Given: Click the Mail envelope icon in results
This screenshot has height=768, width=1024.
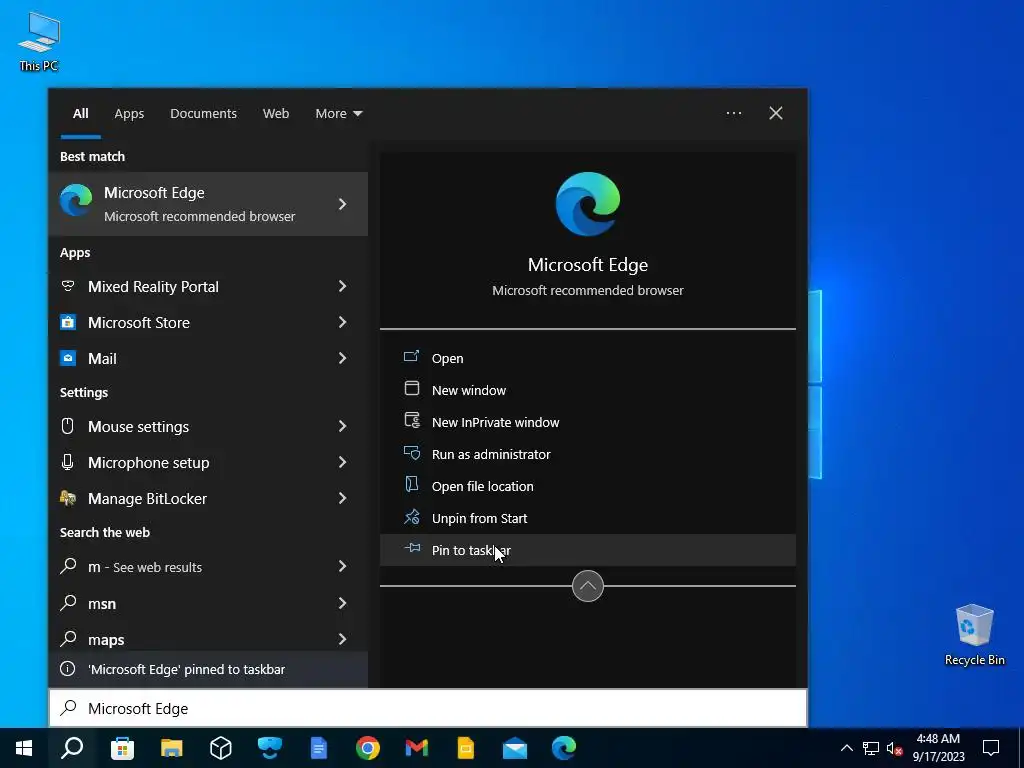Looking at the screenshot, I should [x=68, y=358].
